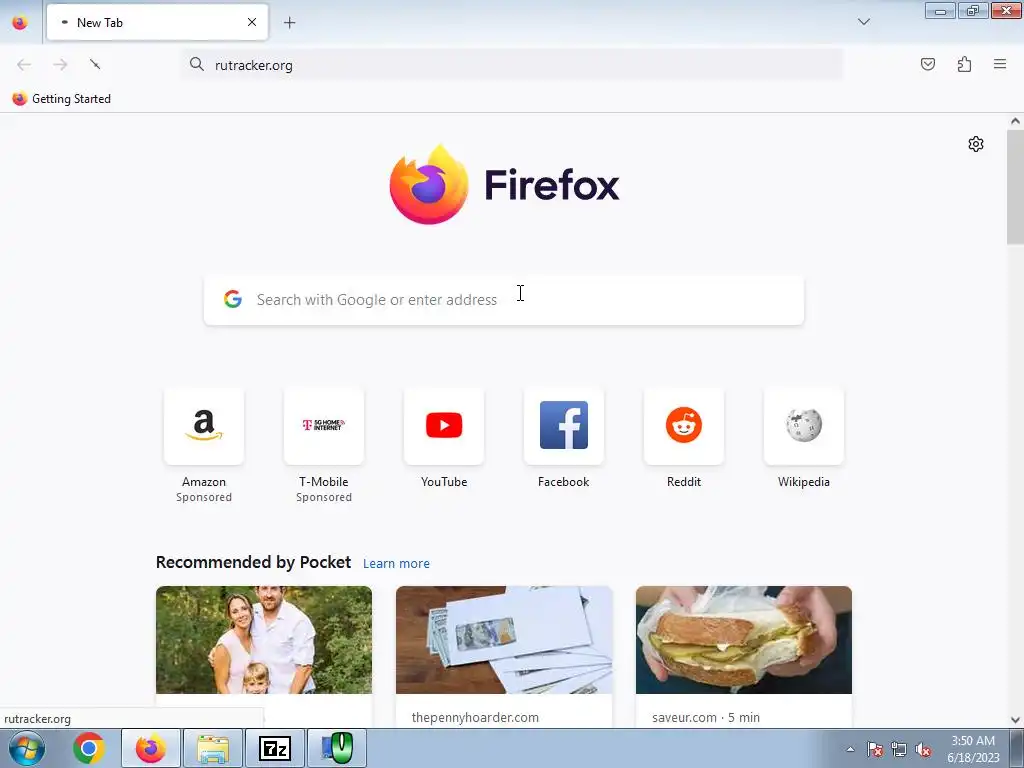
Task: Open the list all tabs dropdown
Action: 863,22
